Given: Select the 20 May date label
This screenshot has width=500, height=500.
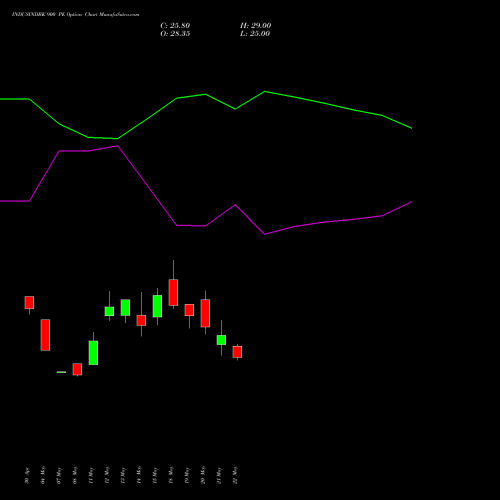Looking at the screenshot, I should point(203,475).
